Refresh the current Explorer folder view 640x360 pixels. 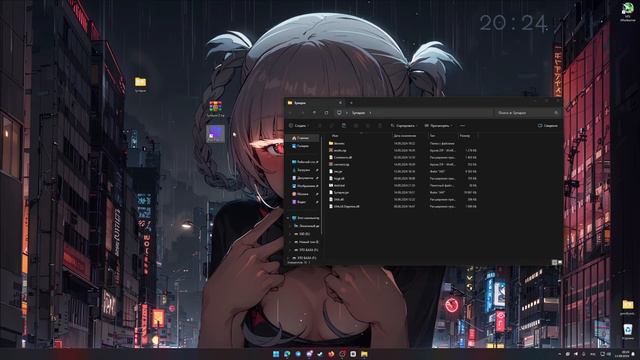(326, 113)
